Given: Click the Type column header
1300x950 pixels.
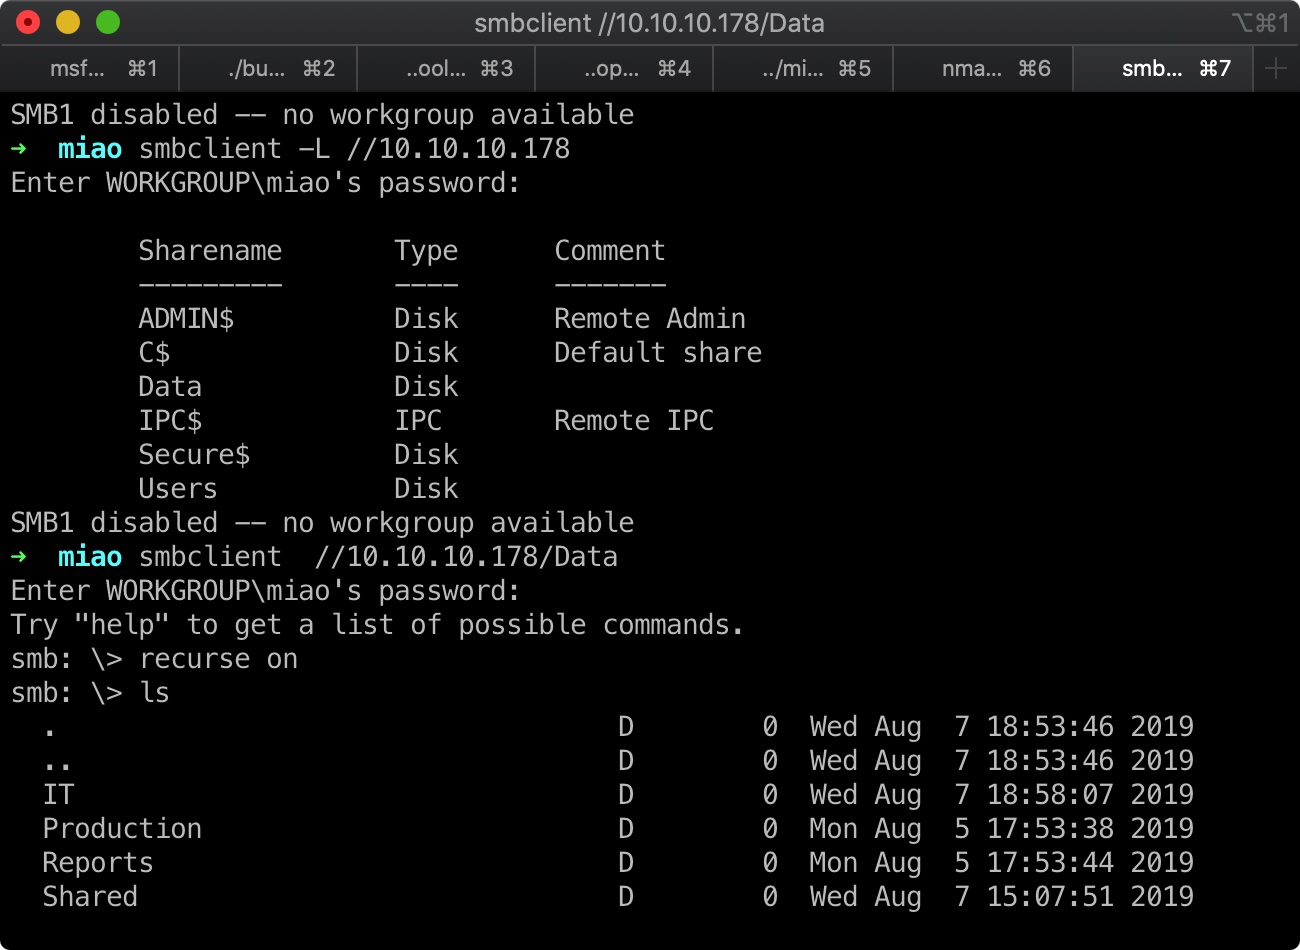Looking at the screenshot, I should (x=426, y=251).
